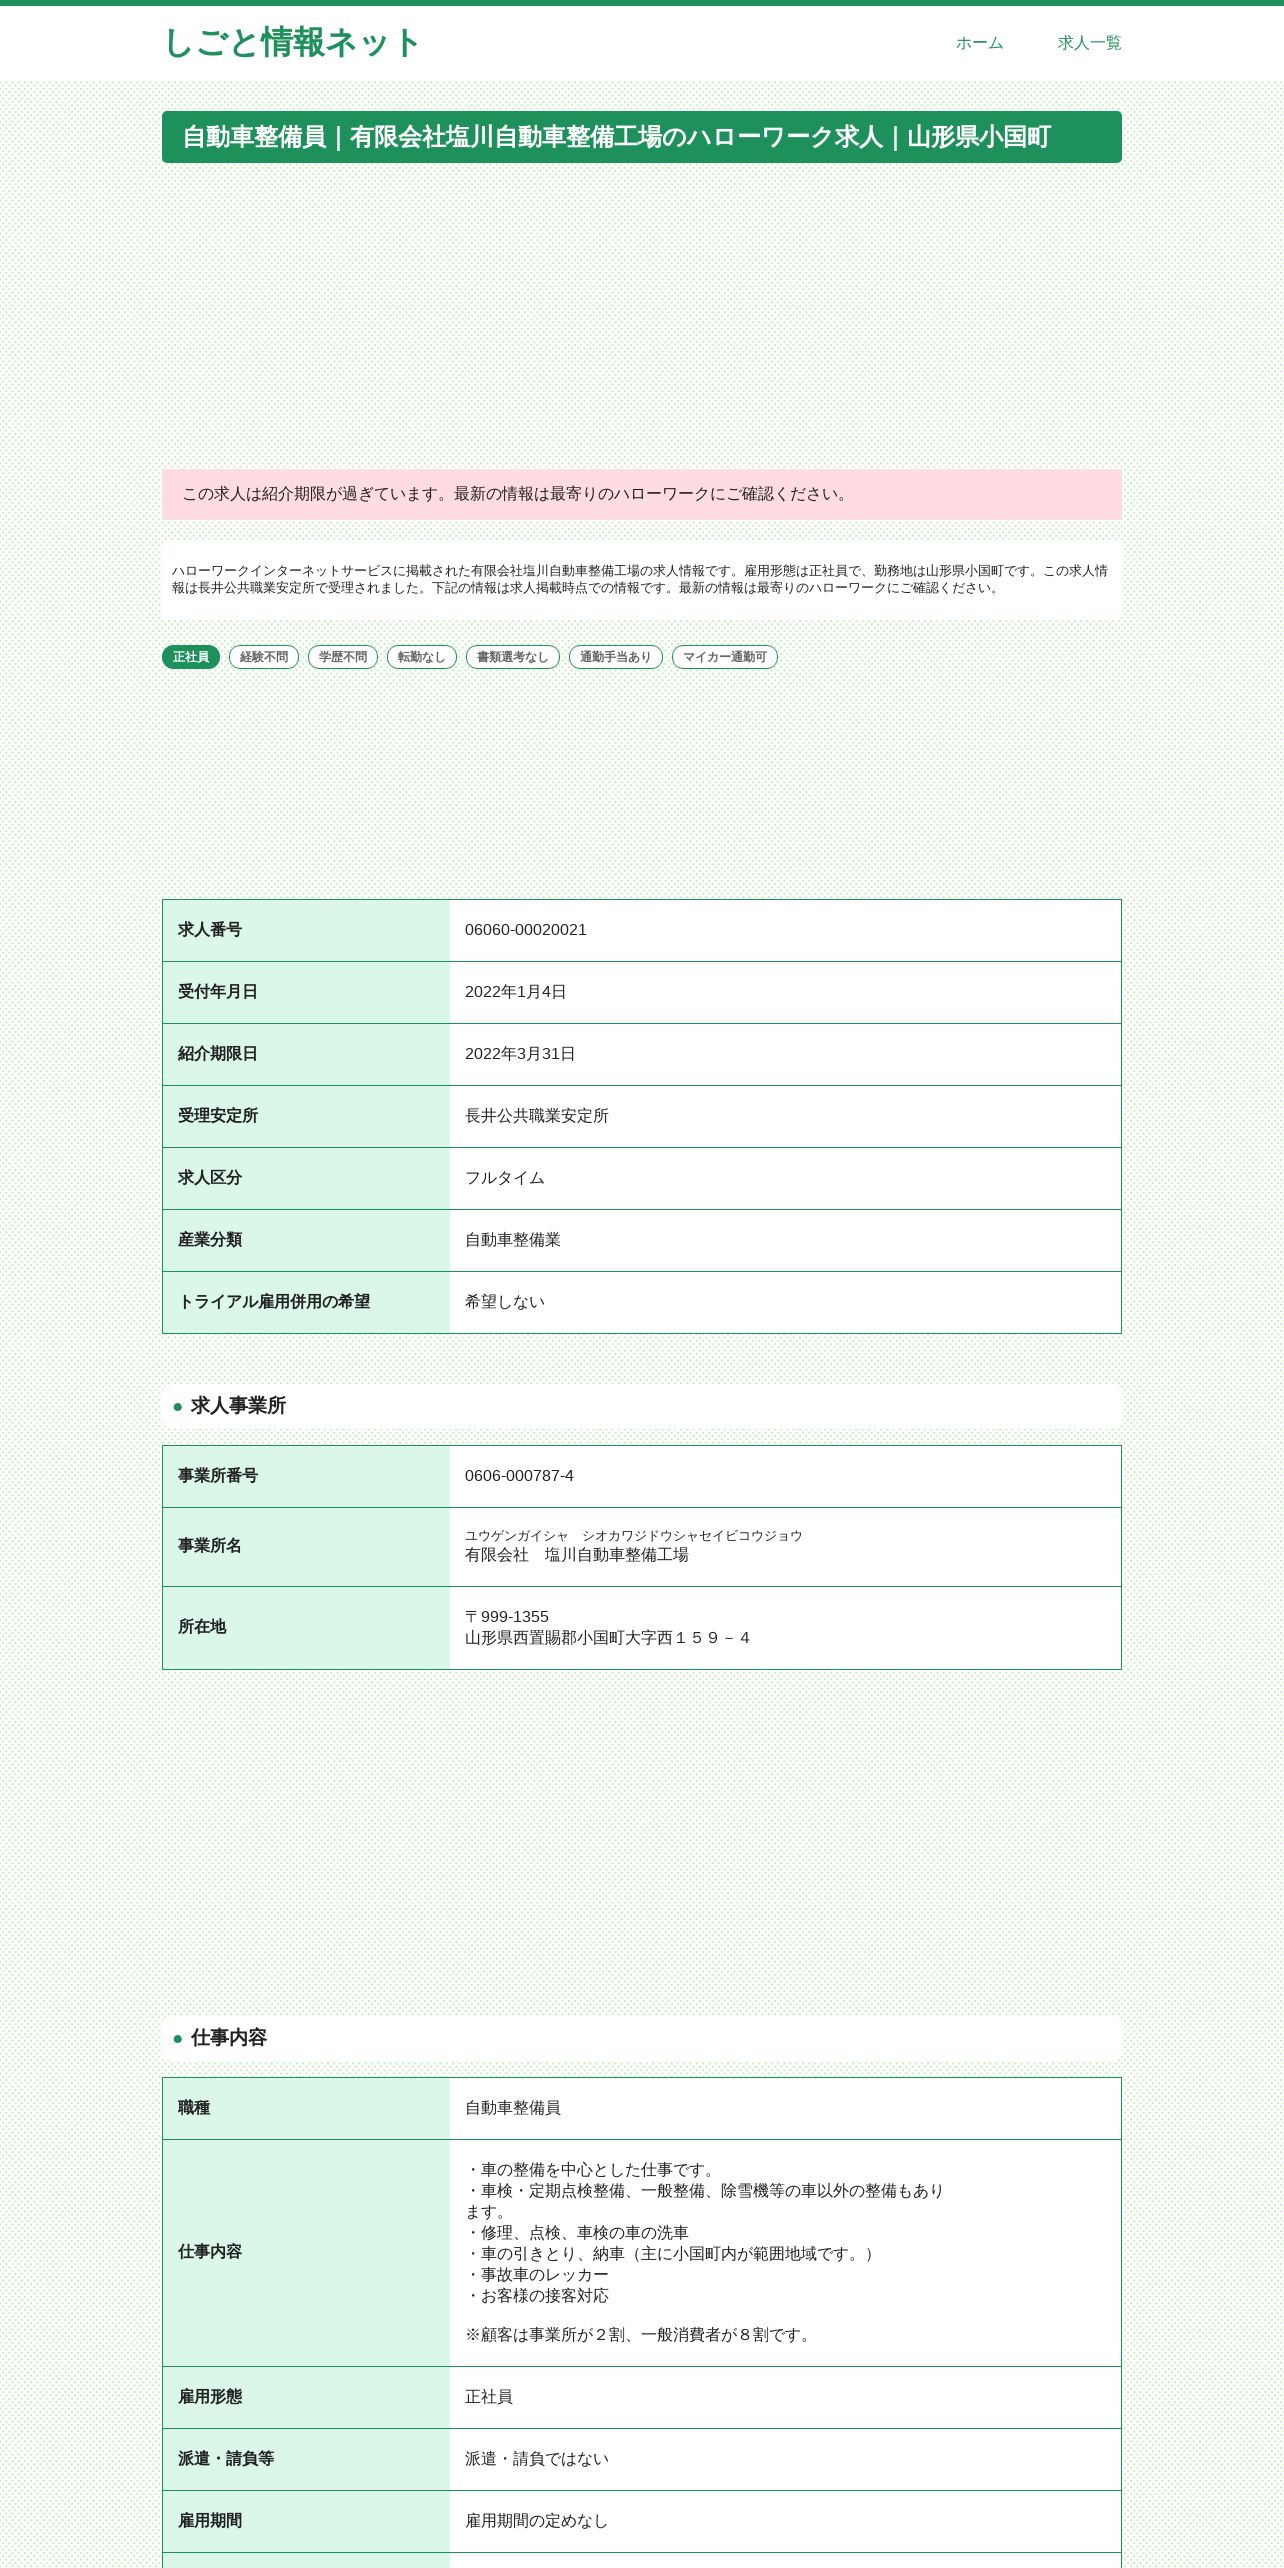1284x2568 pixels.
Task: Click the 派遣・請負等 label cell
Action: tap(306, 2459)
